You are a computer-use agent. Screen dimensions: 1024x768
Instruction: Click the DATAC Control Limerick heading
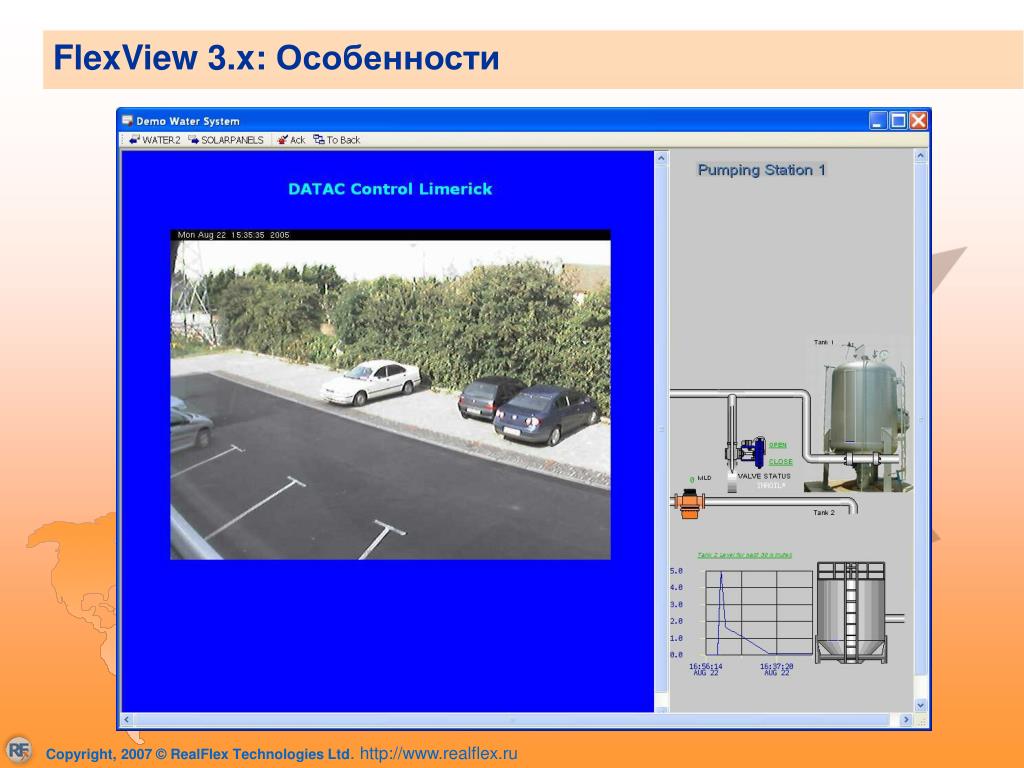390,189
